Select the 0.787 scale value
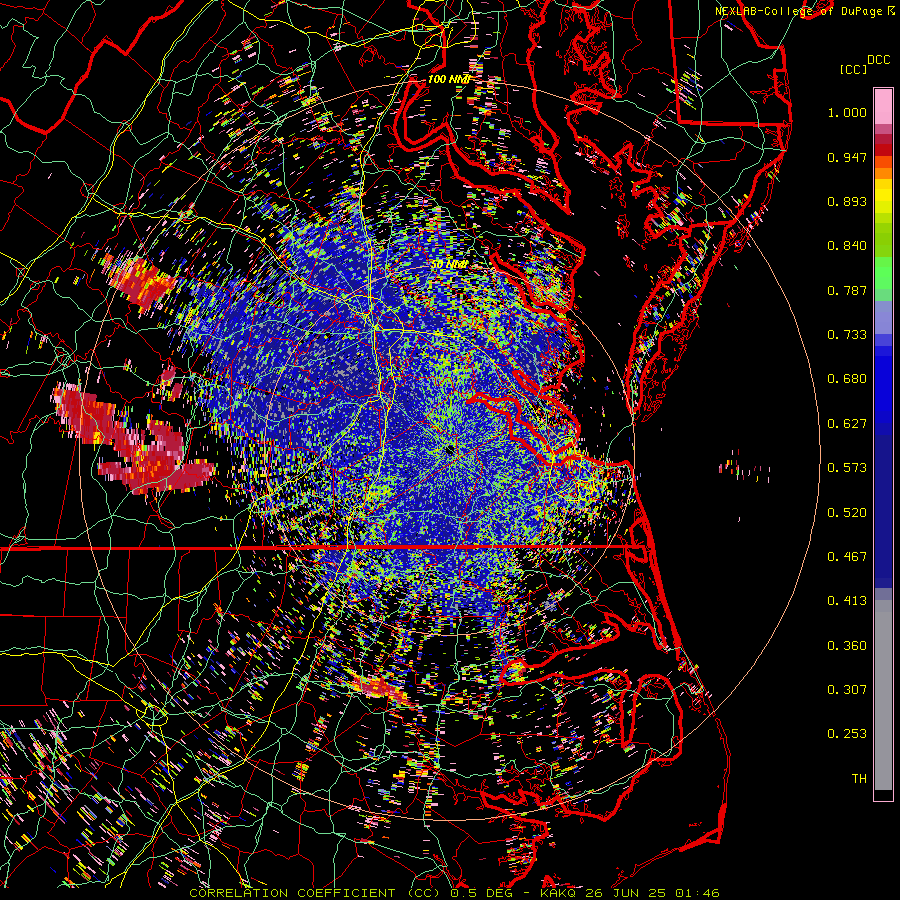The height and width of the screenshot is (900, 900). click(x=847, y=290)
